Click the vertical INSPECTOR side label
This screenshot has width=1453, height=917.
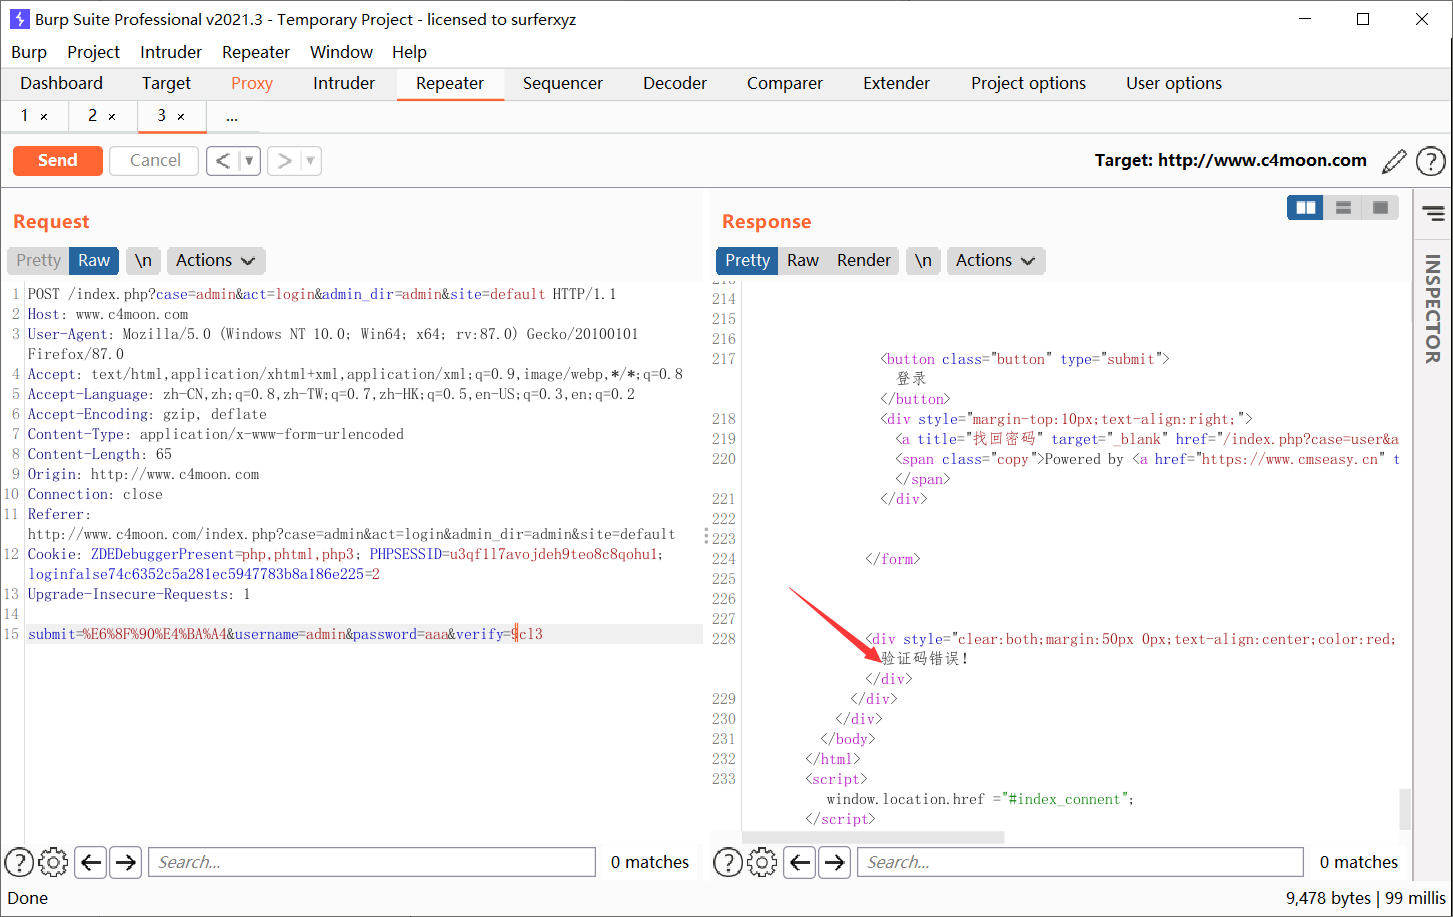(1433, 308)
